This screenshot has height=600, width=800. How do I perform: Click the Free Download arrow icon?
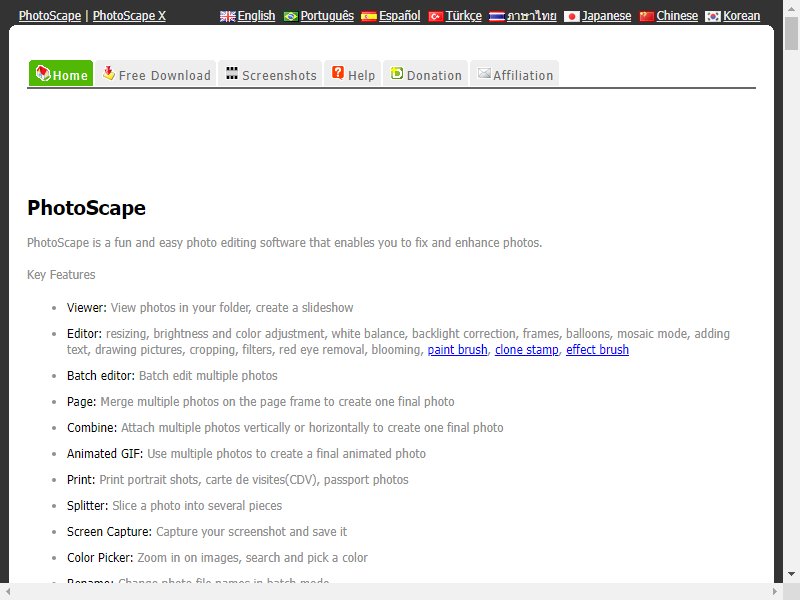108,73
